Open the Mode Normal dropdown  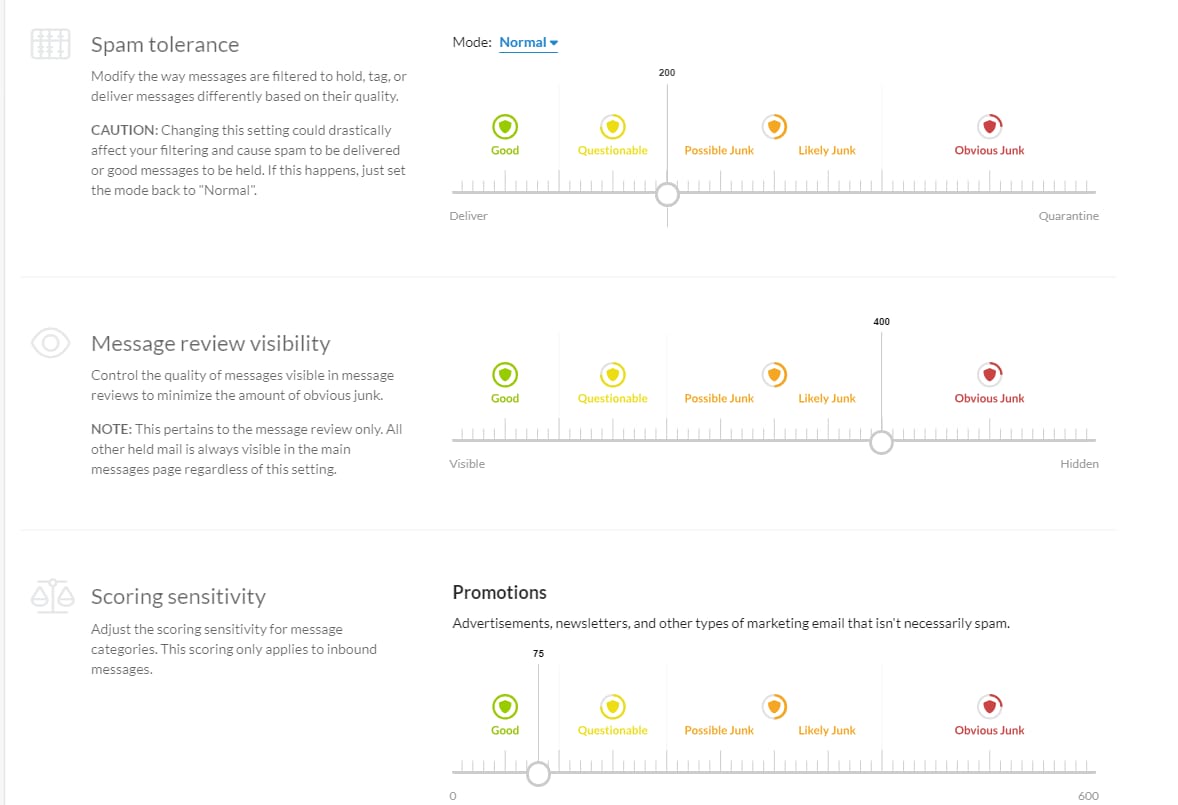[528, 43]
